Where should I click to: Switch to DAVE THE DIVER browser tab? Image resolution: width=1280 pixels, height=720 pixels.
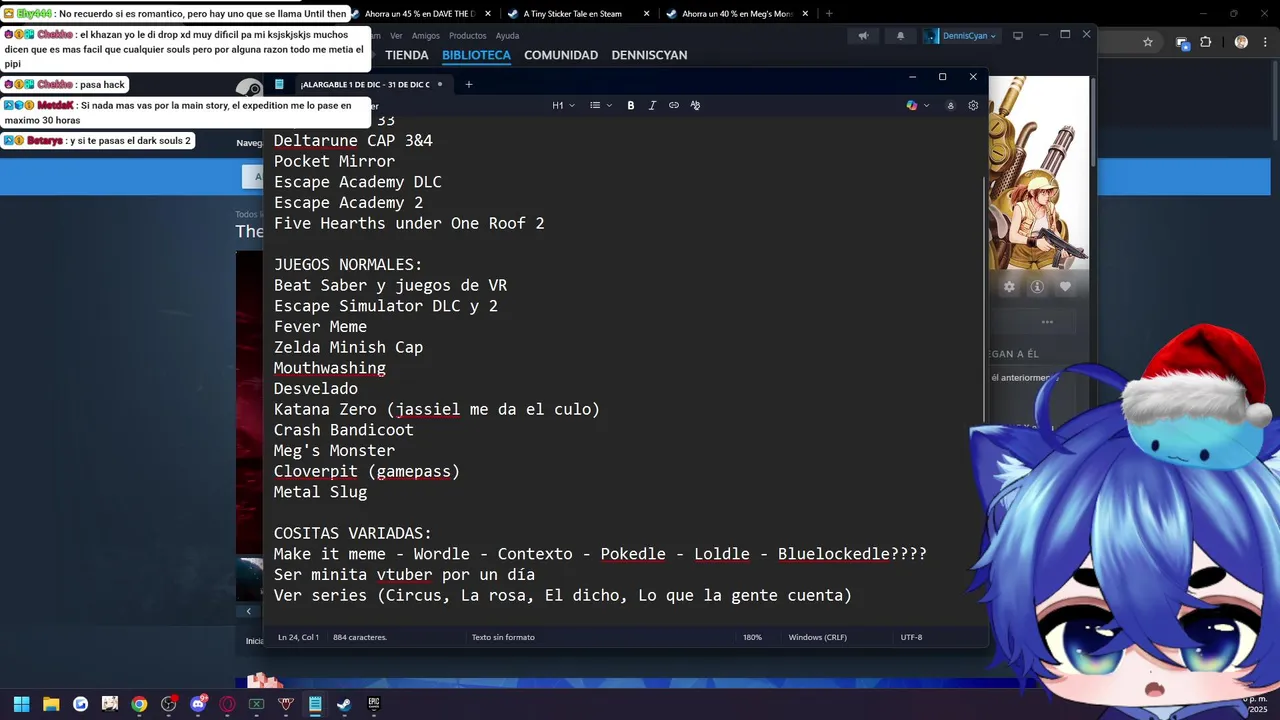coord(420,14)
